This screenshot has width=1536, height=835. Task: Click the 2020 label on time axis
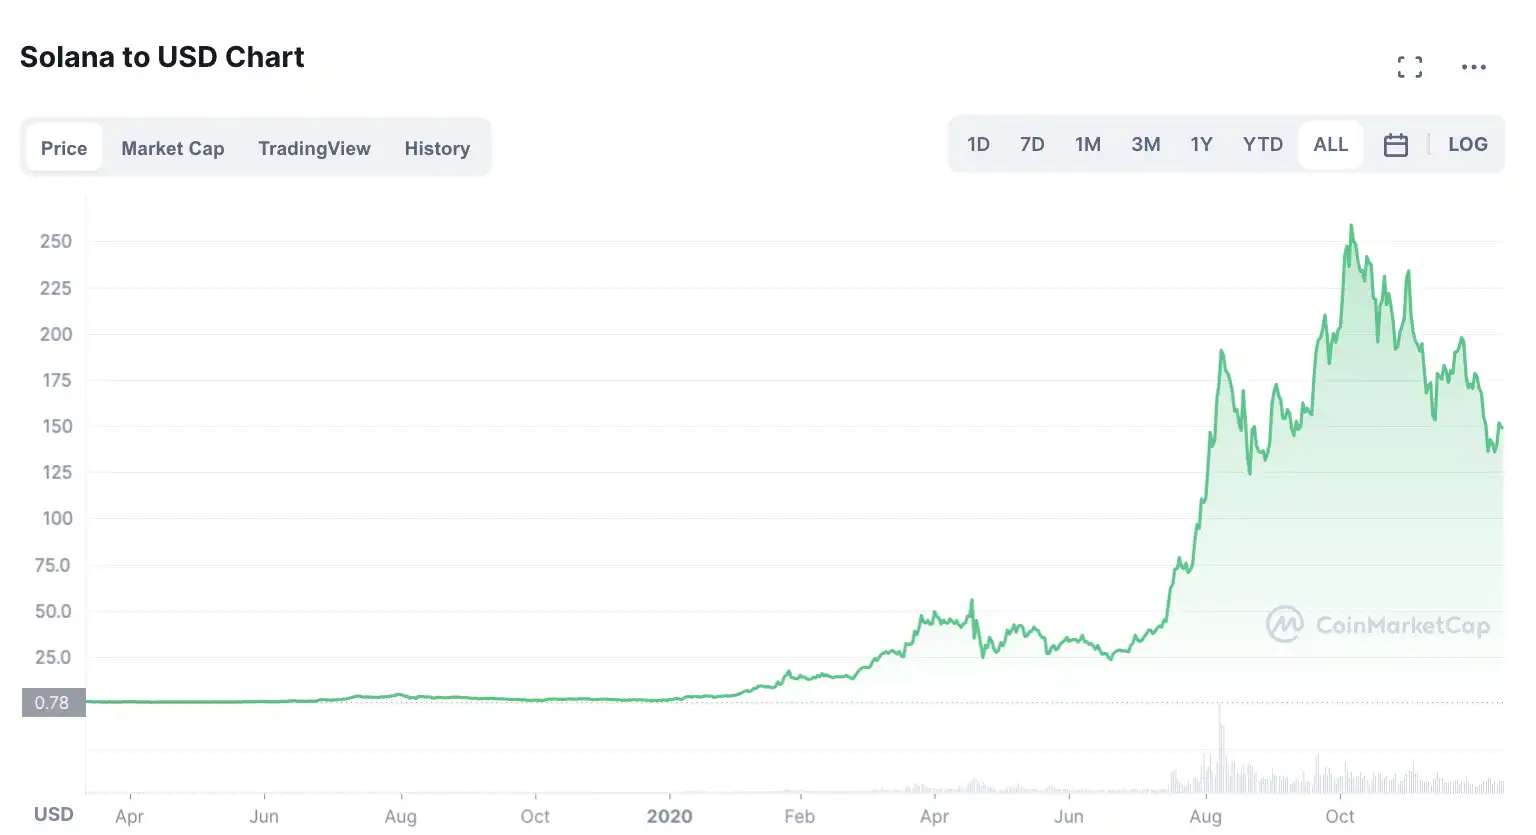pos(669,816)
